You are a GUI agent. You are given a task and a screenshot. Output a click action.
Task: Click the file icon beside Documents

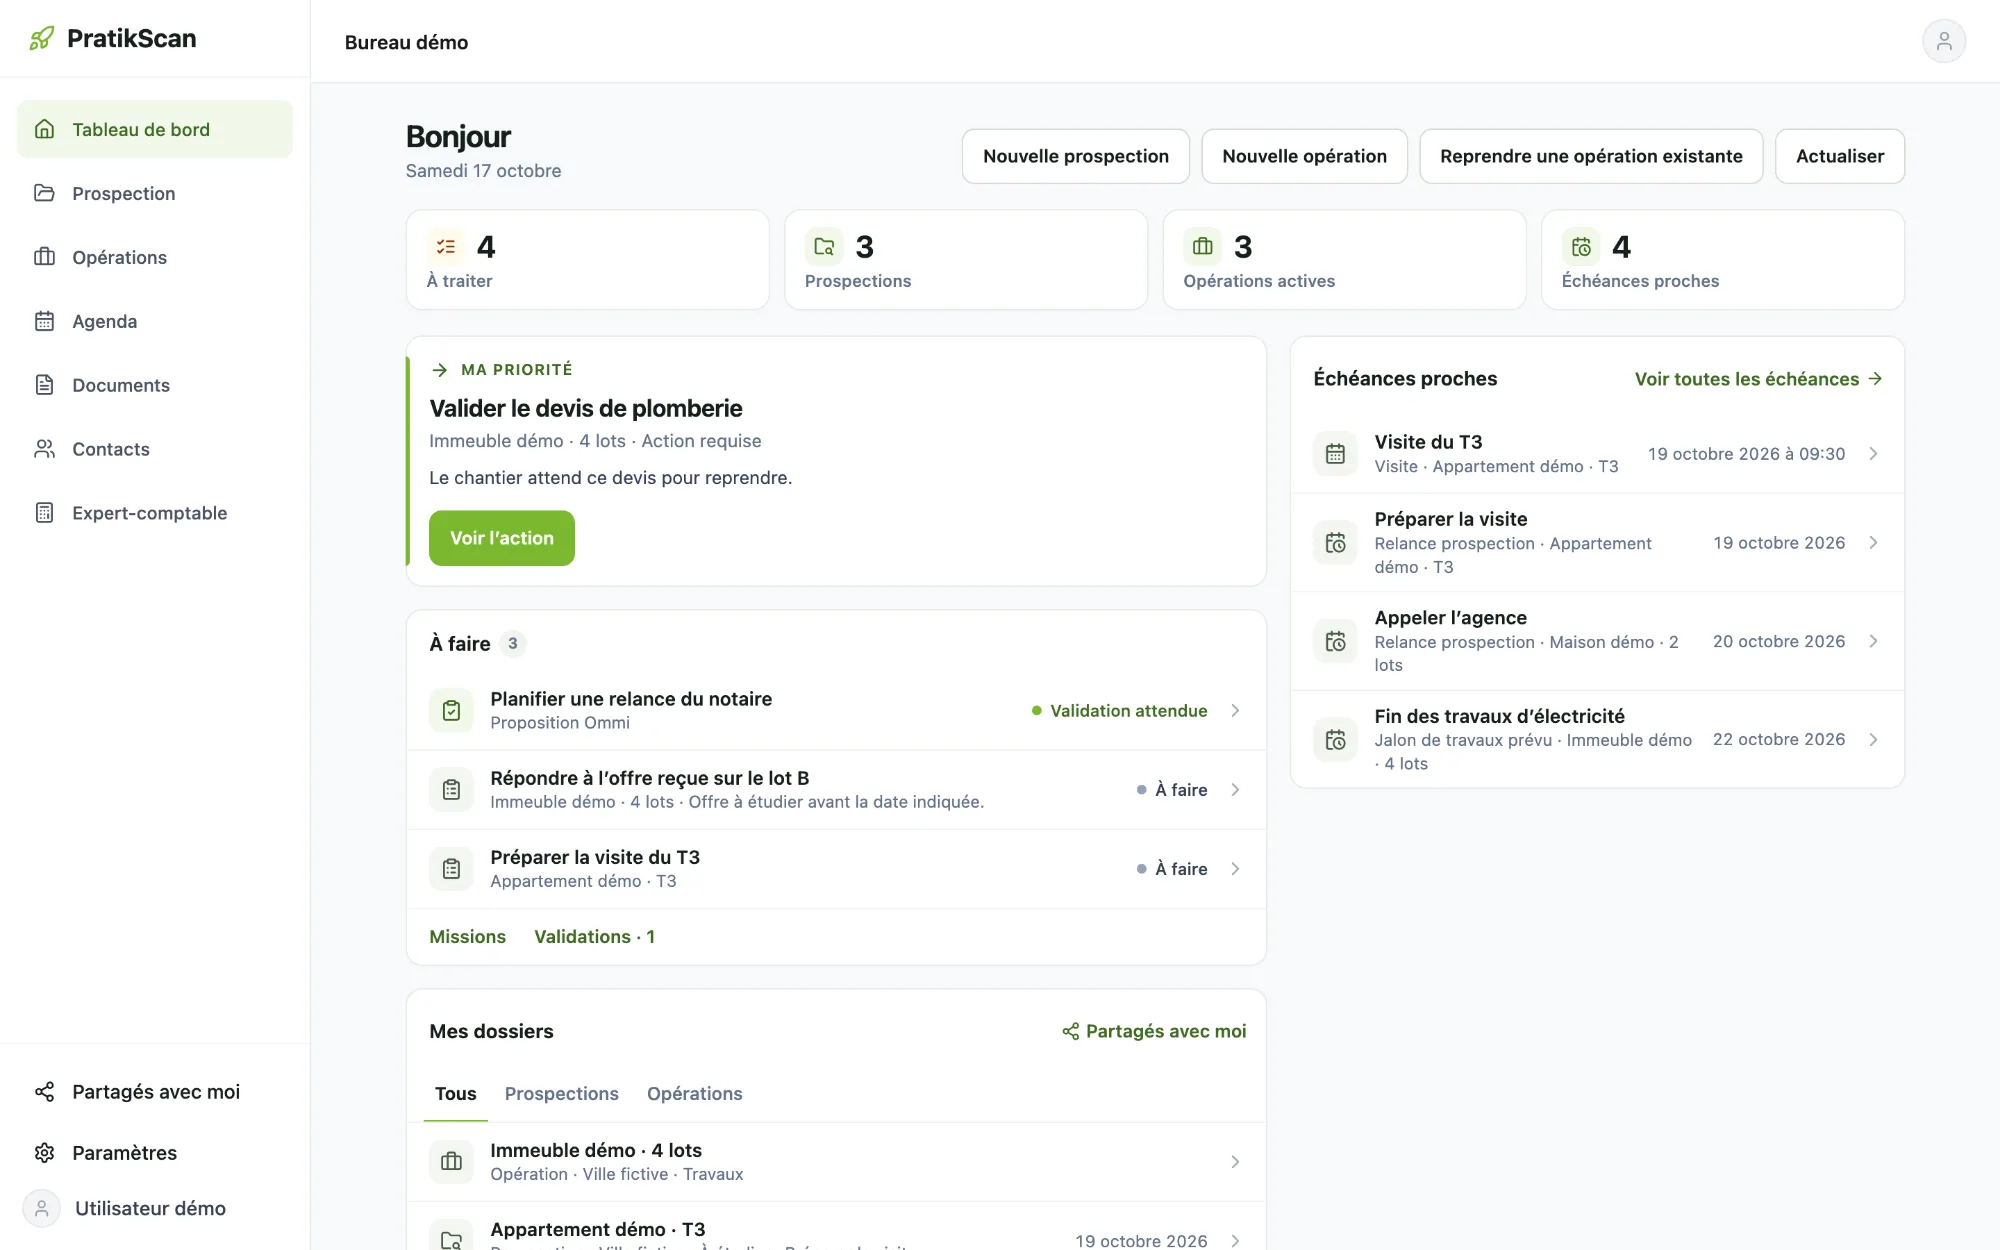(x=45, y=385)
